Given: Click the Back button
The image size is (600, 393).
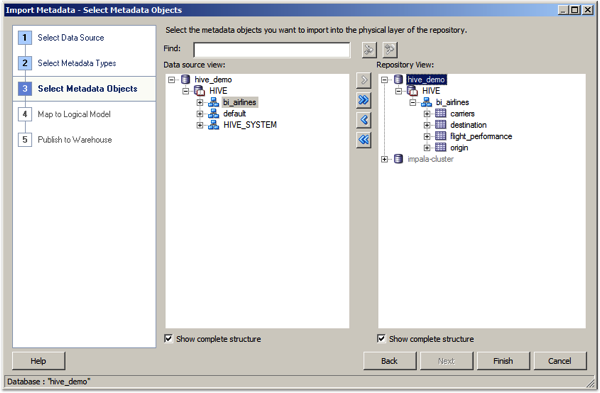Looking at the screenshot, I should 390,361.
